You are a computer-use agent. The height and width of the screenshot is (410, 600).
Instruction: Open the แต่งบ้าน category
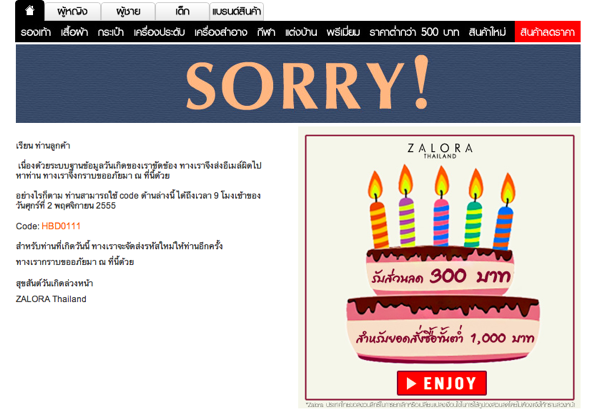301,32
